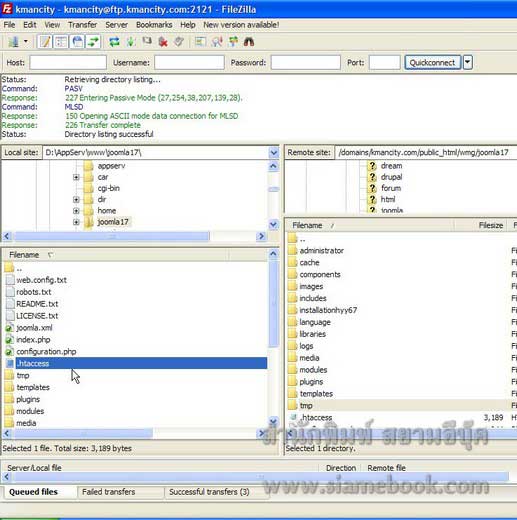Focus the Password input field

(306, 62)
